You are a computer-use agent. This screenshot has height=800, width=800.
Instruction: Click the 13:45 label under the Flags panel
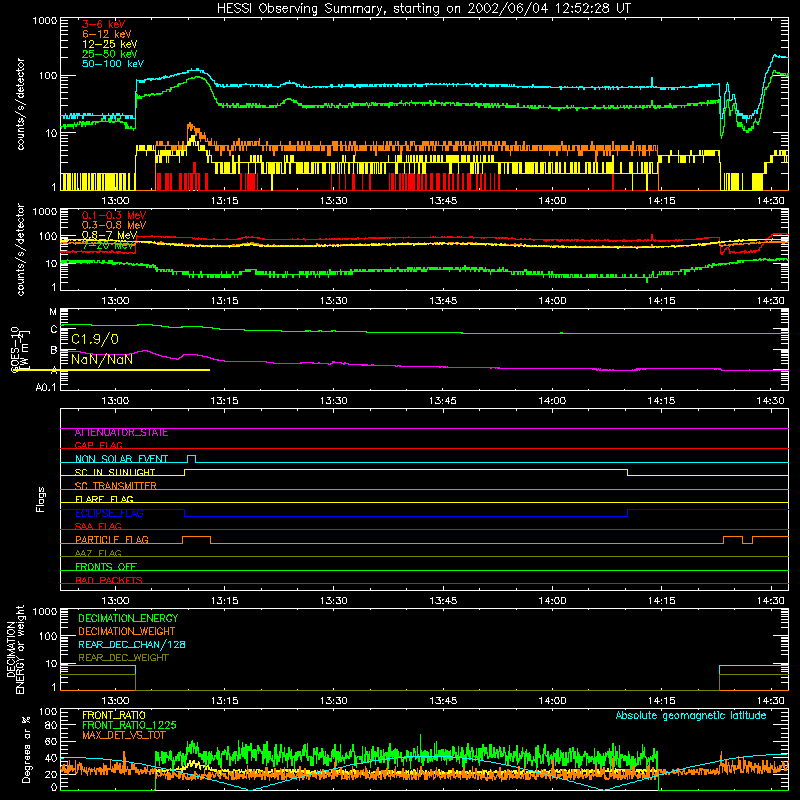[x=443, y=601]
